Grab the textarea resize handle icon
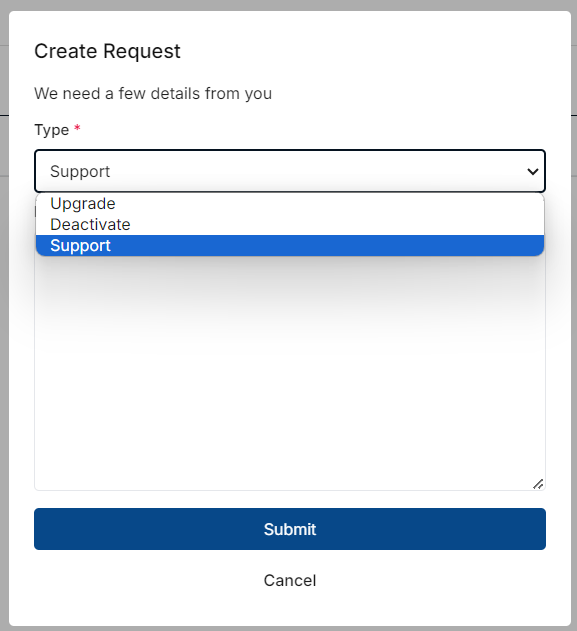This screenshot has width=577, height=631. 538,484
